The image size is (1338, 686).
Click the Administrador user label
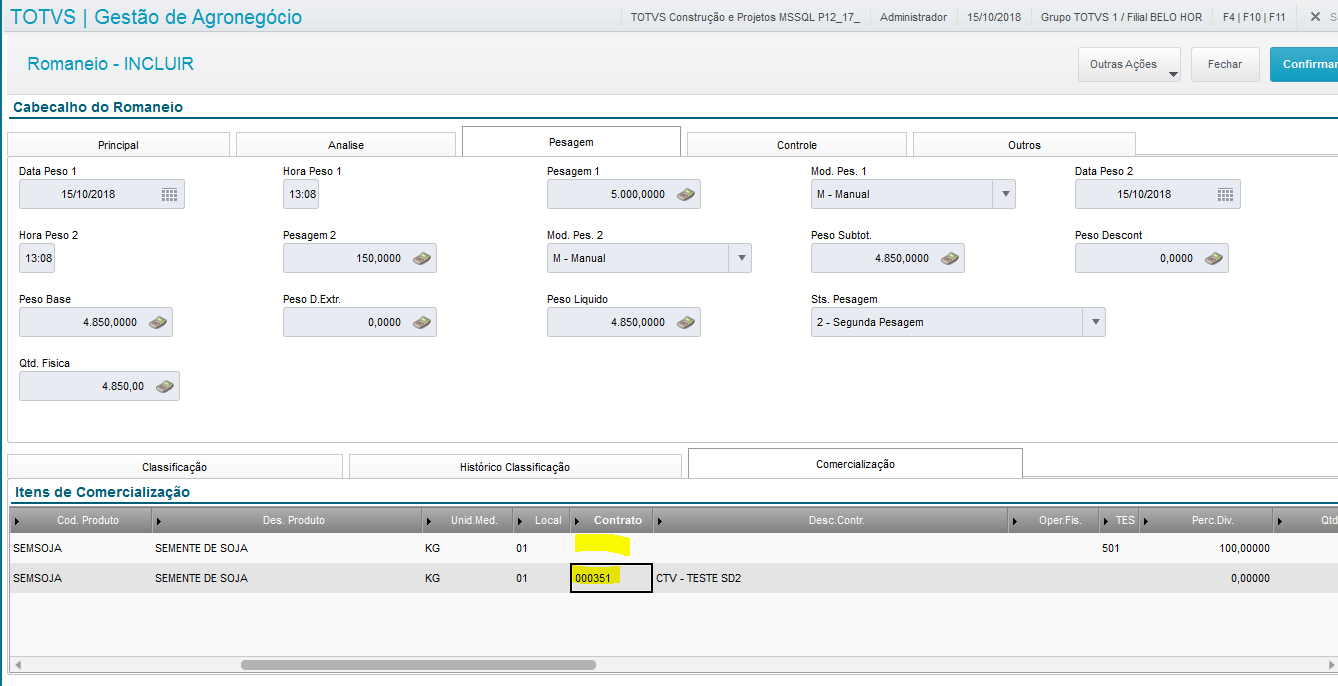913,17
